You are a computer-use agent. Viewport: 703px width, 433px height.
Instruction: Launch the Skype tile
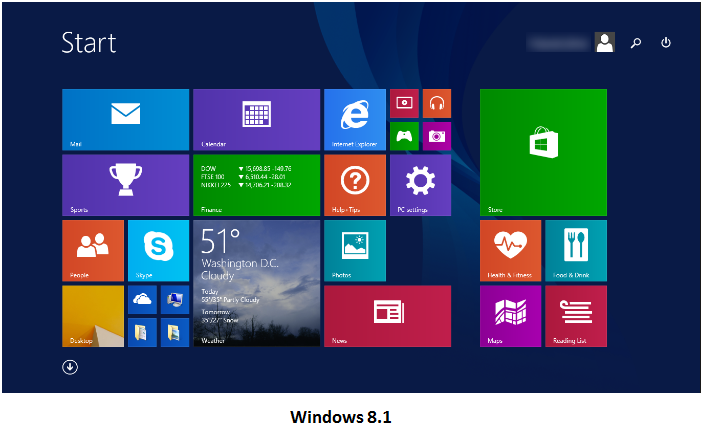pos(158,251)
